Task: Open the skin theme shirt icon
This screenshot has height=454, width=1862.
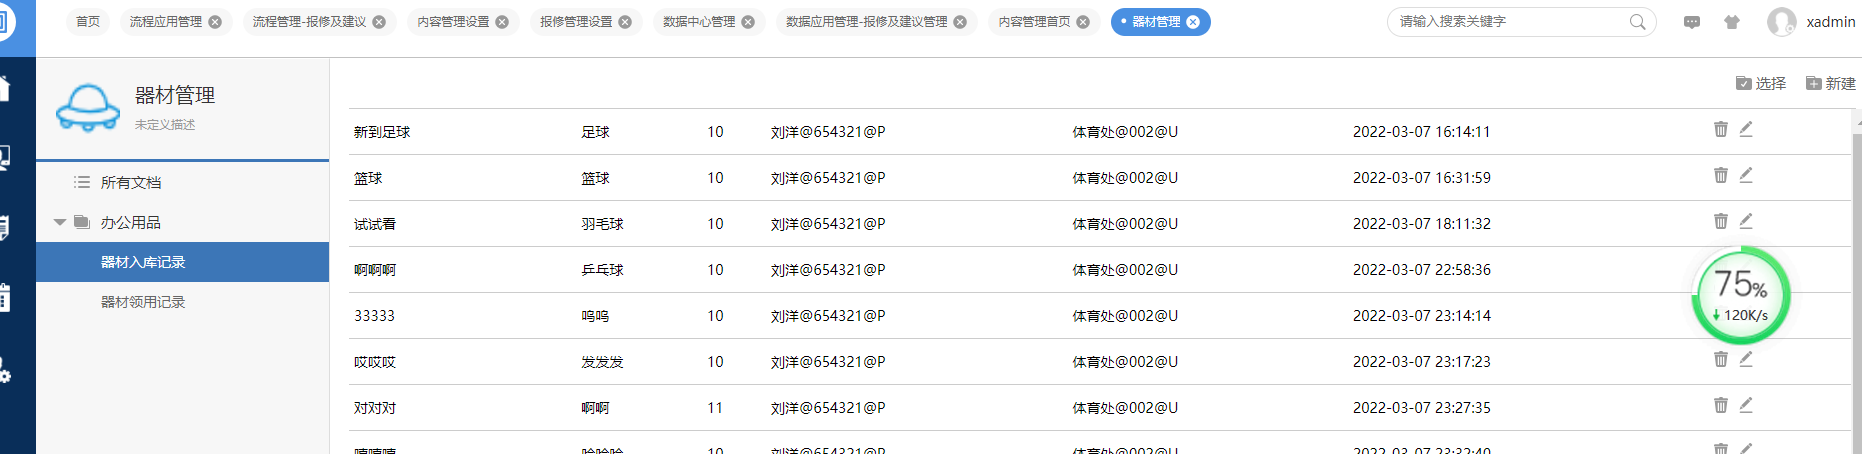Action: pyautogui.click(x=1731, y=22)
